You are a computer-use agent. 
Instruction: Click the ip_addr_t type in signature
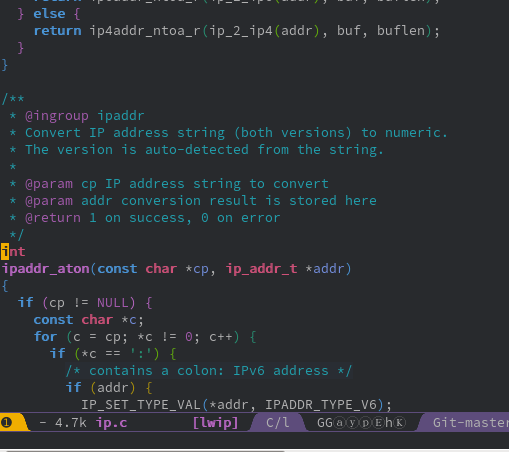tap(261, 269)
